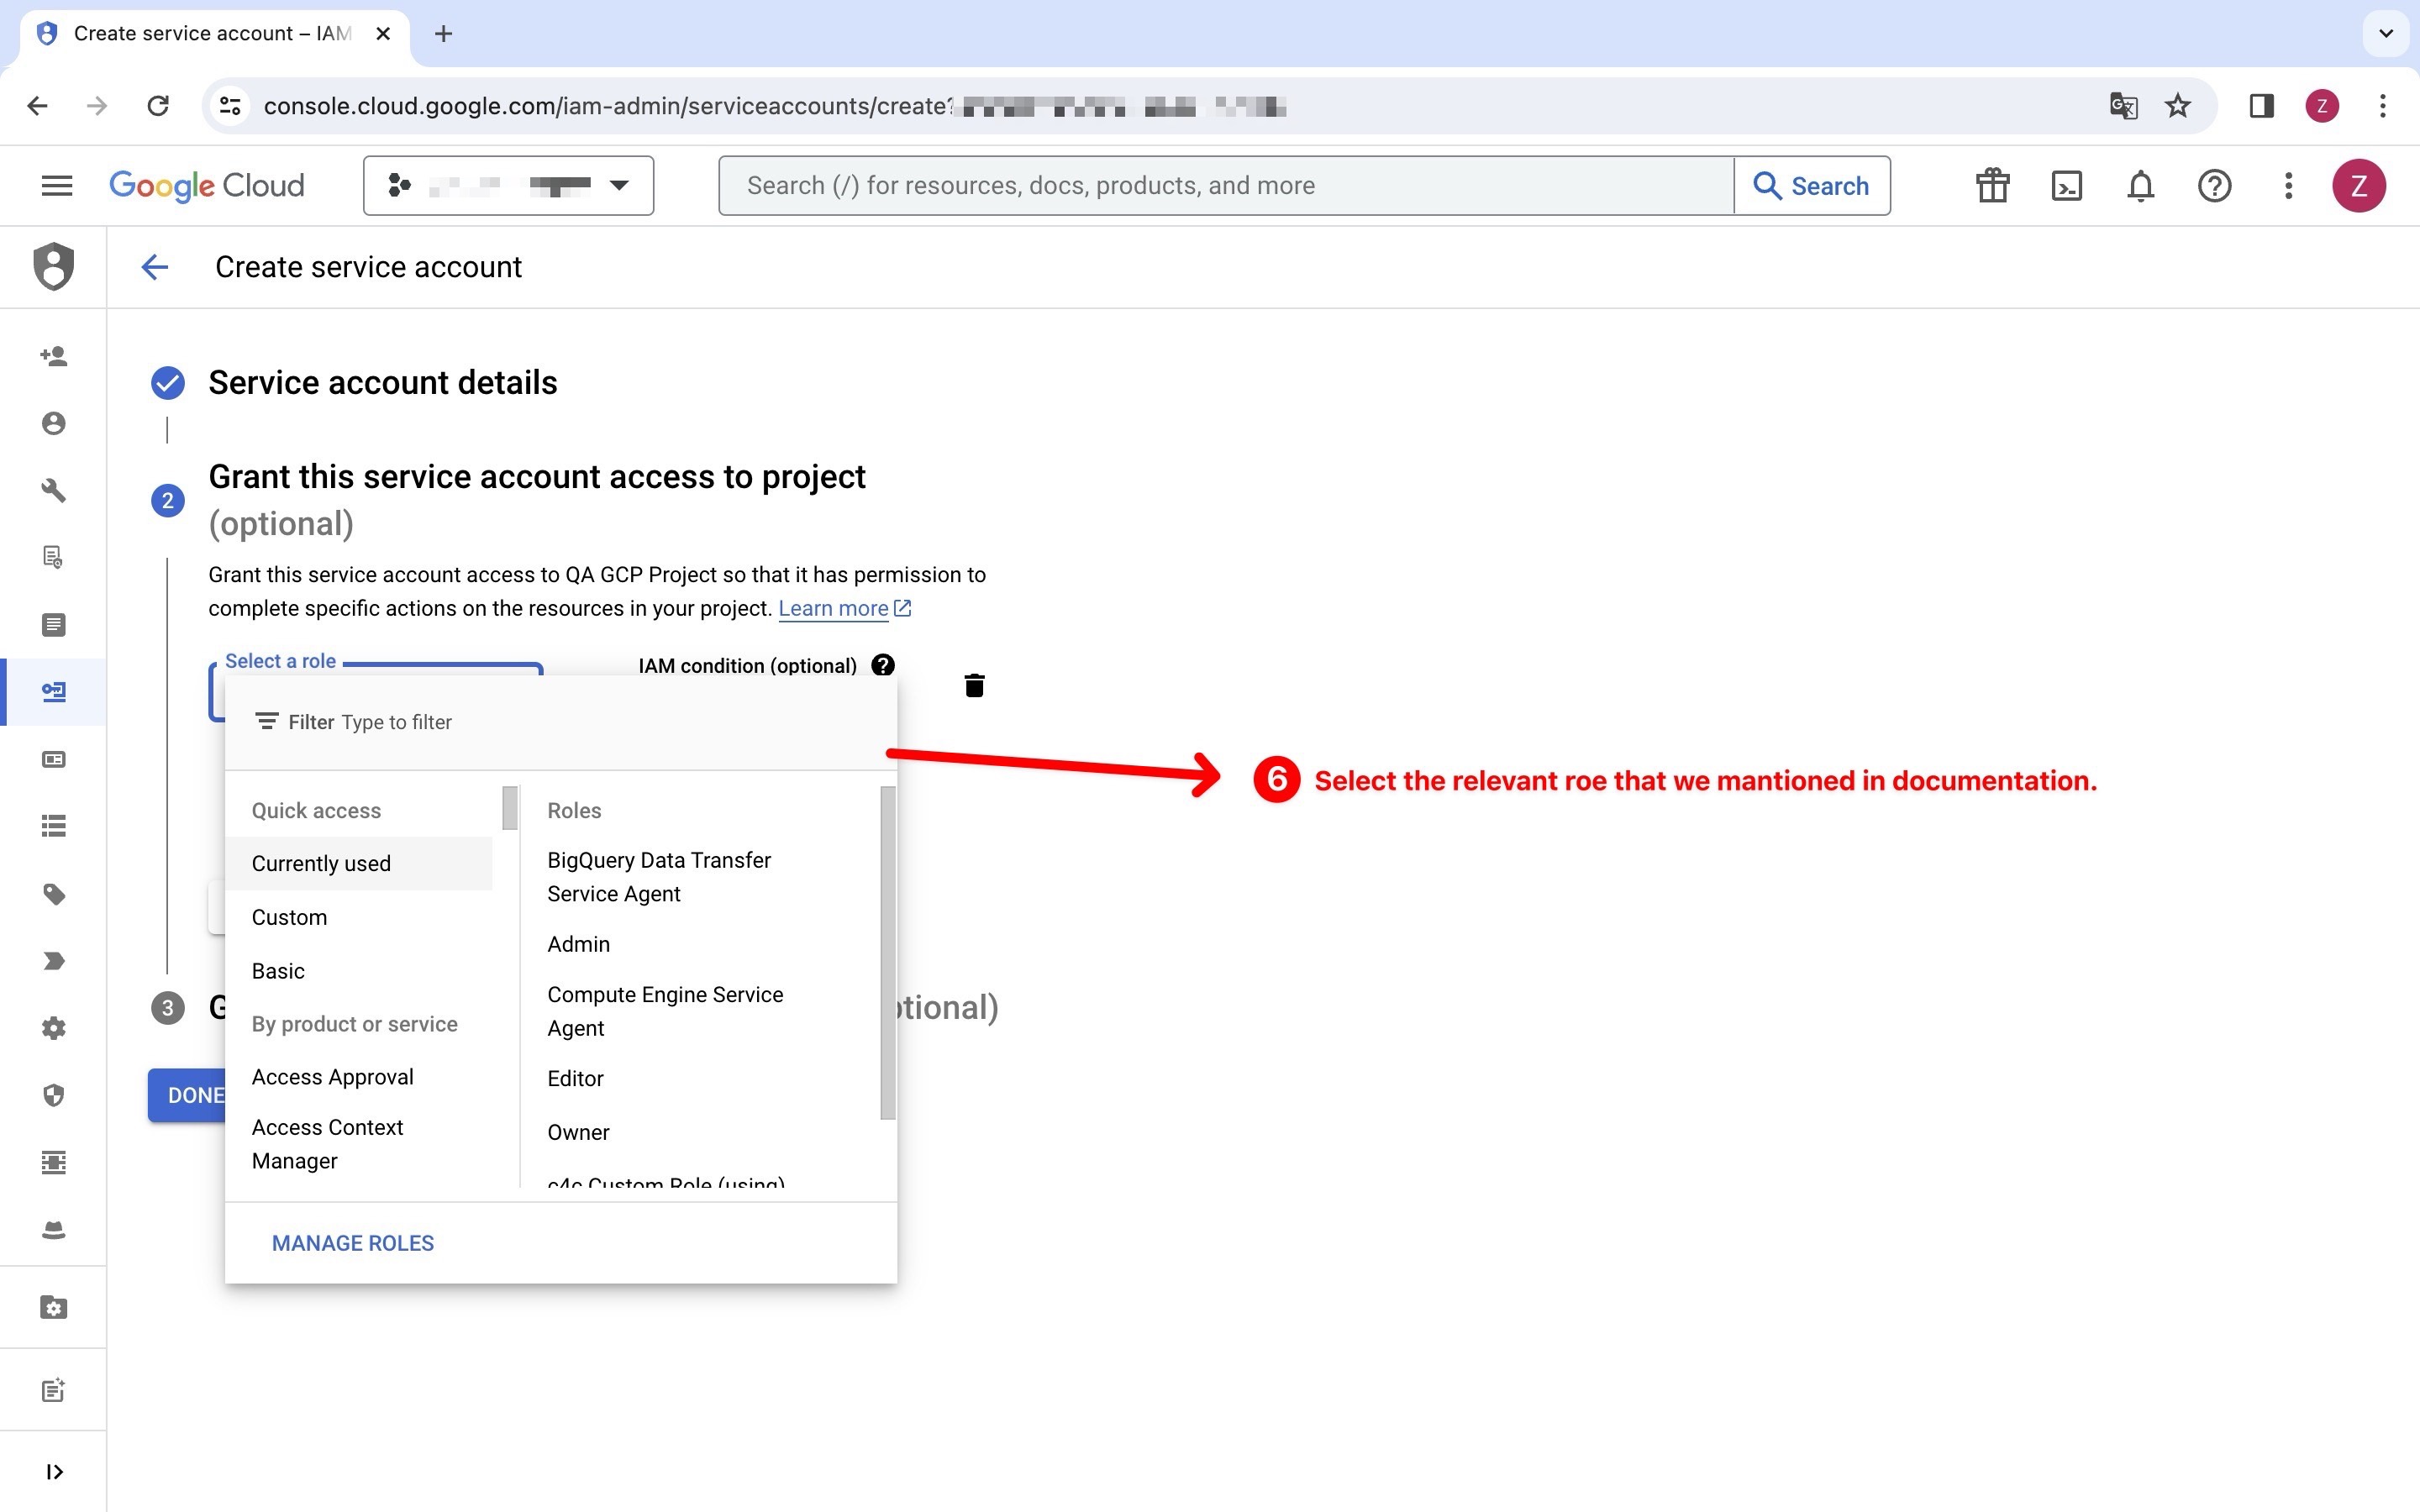Image resolution: width=2420 pixels, height=1512 pixels.
Task: Open the tab search chevron
Action: pos(2386,34)
